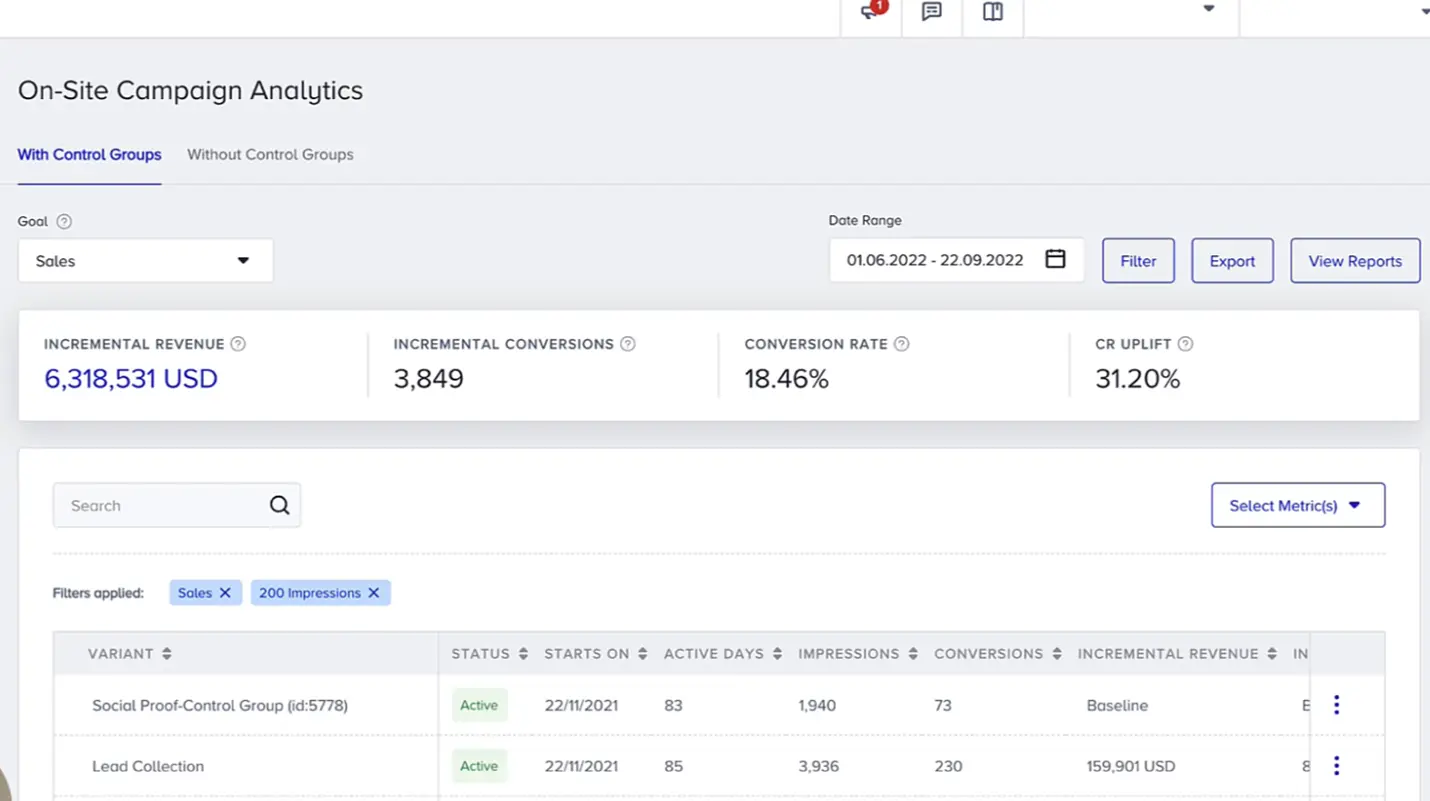
Task: Remove the 200 Impressions filter chip
Action: tap(373, 592)
